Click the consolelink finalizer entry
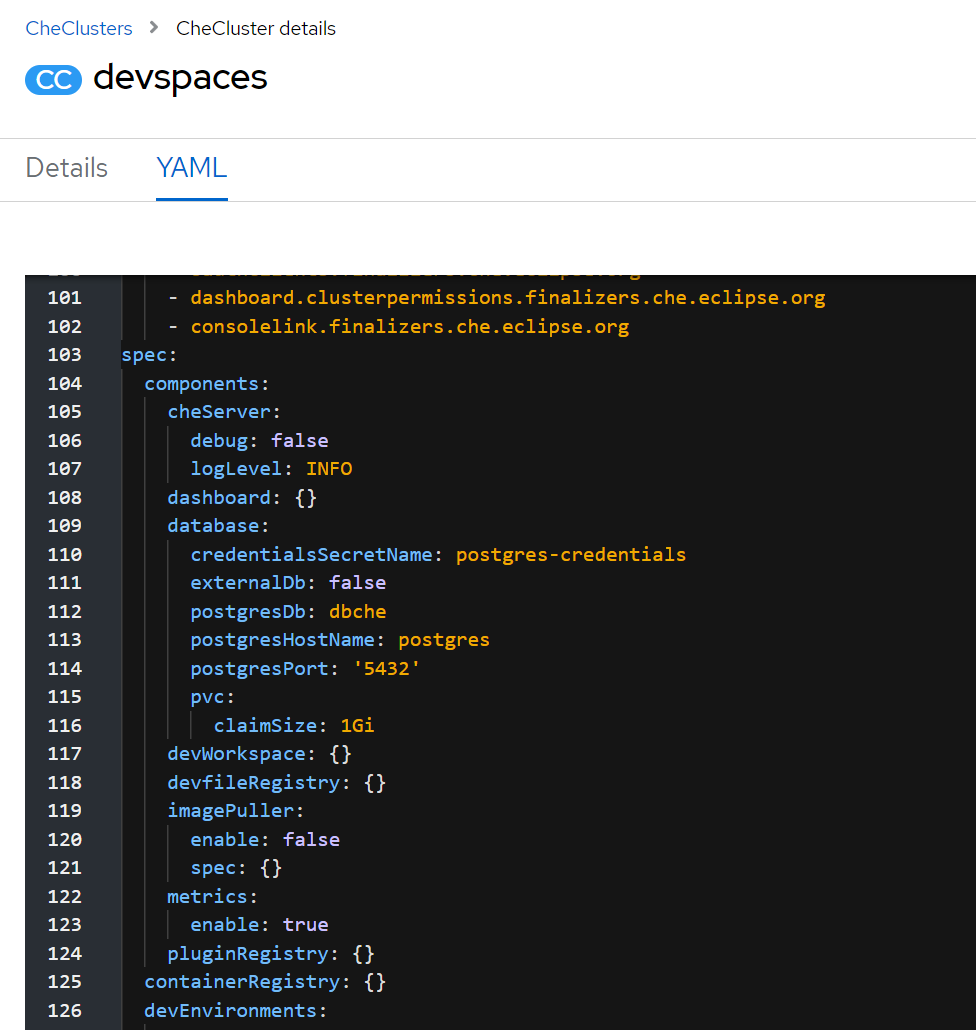Screen dimensions: 976x1030 [410, 326]
